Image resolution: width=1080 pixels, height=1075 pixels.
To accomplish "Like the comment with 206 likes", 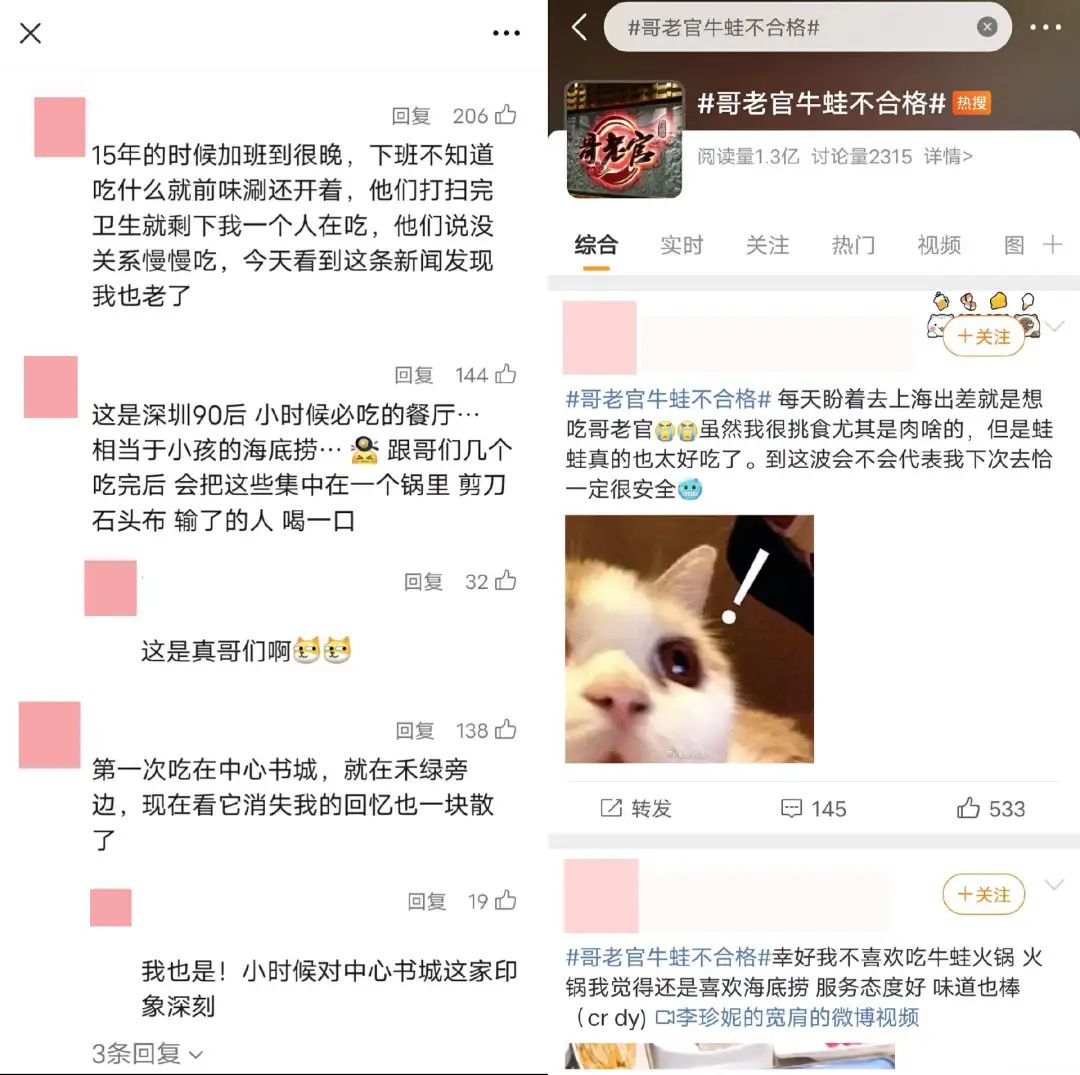I will tap(506, 115).
